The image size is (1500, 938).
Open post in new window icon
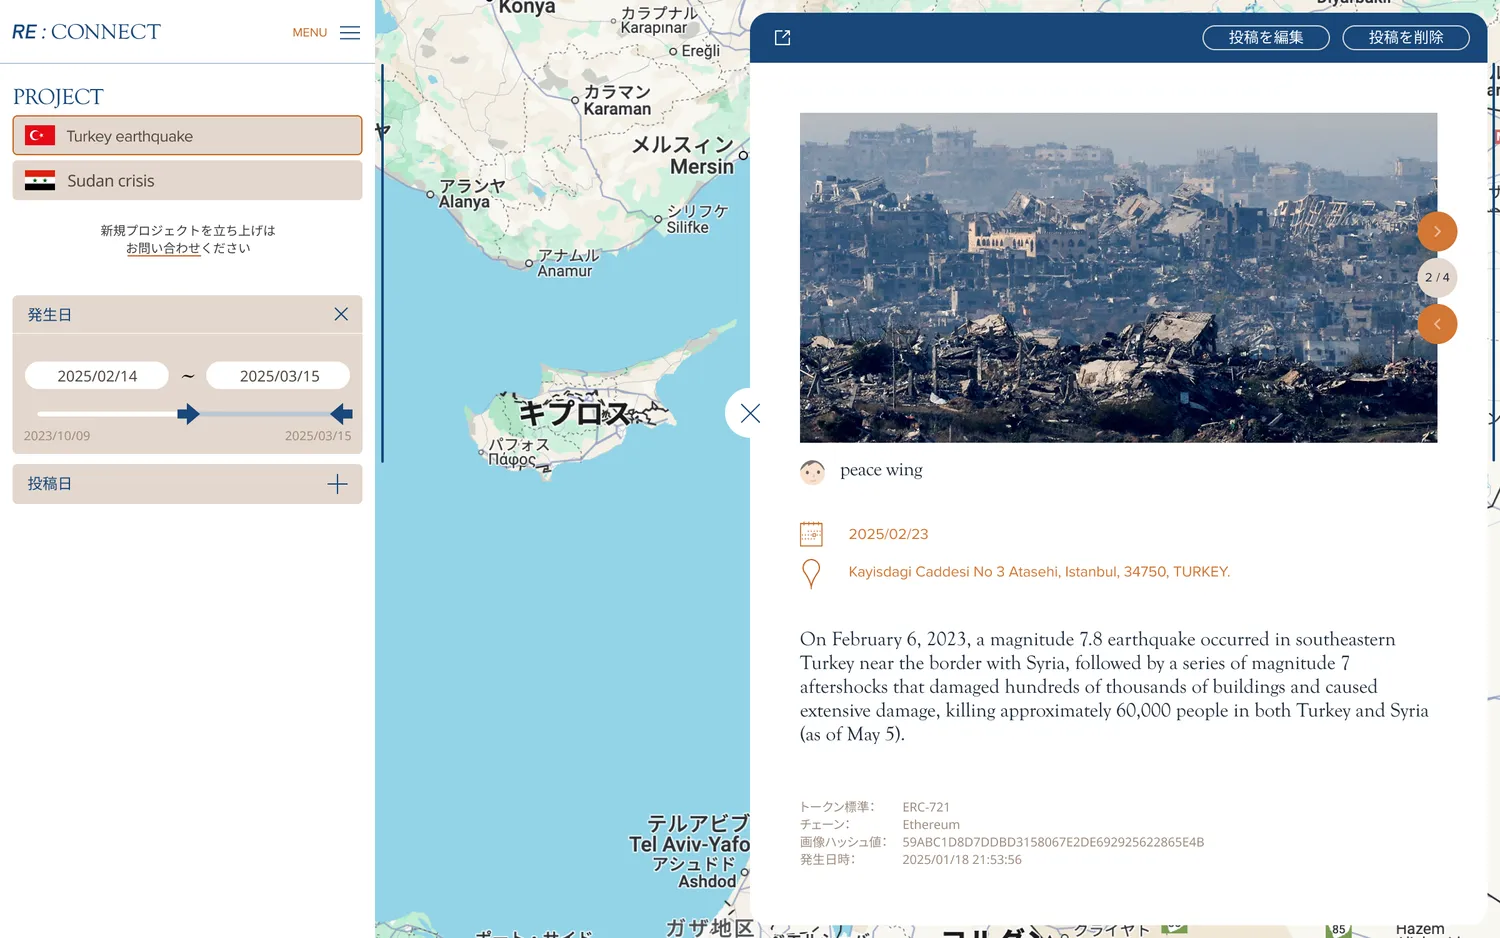782,38
